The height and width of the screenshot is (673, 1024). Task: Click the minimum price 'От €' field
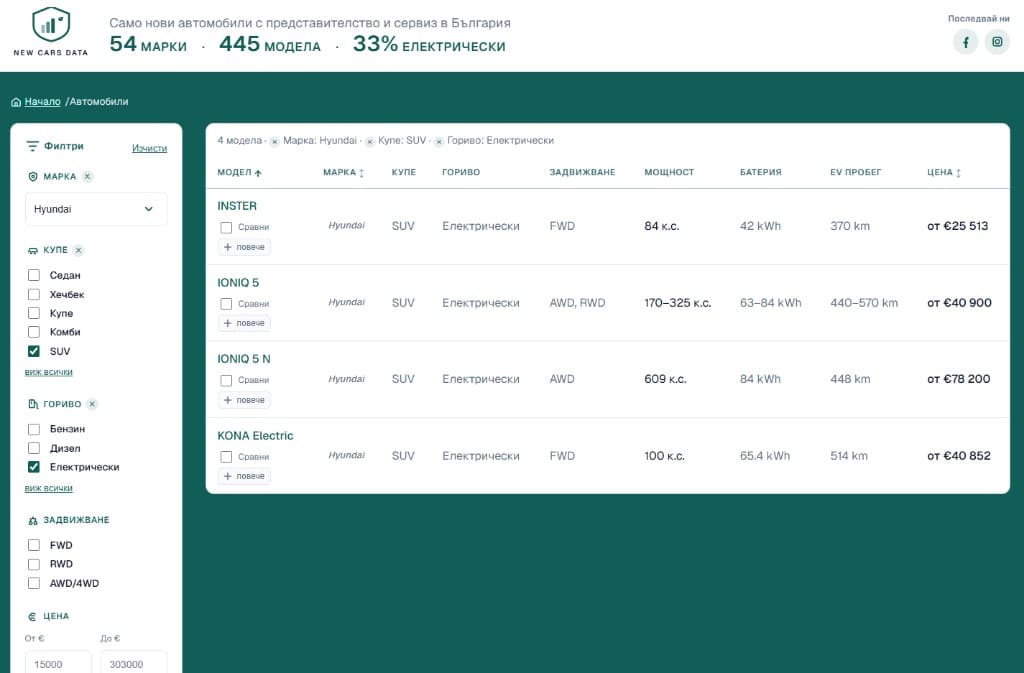pos(58,663)
